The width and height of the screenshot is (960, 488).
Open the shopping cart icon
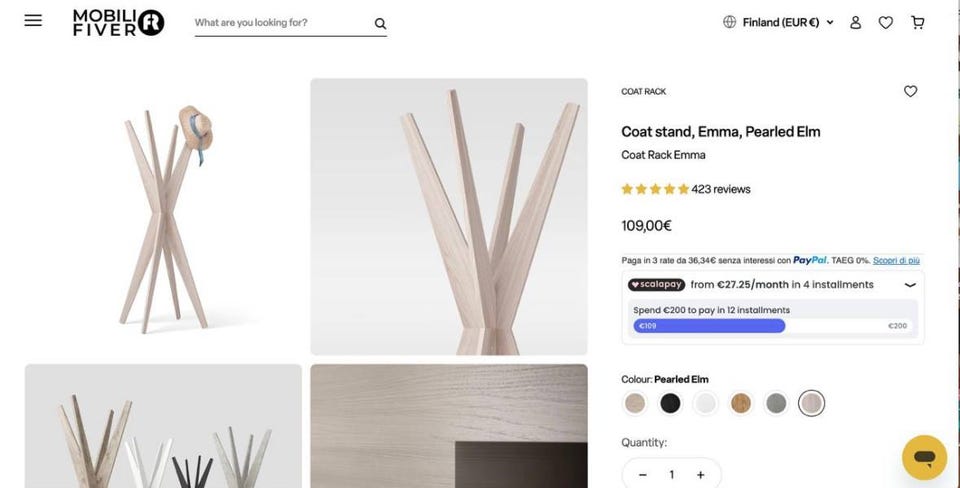tap(917, 23)
